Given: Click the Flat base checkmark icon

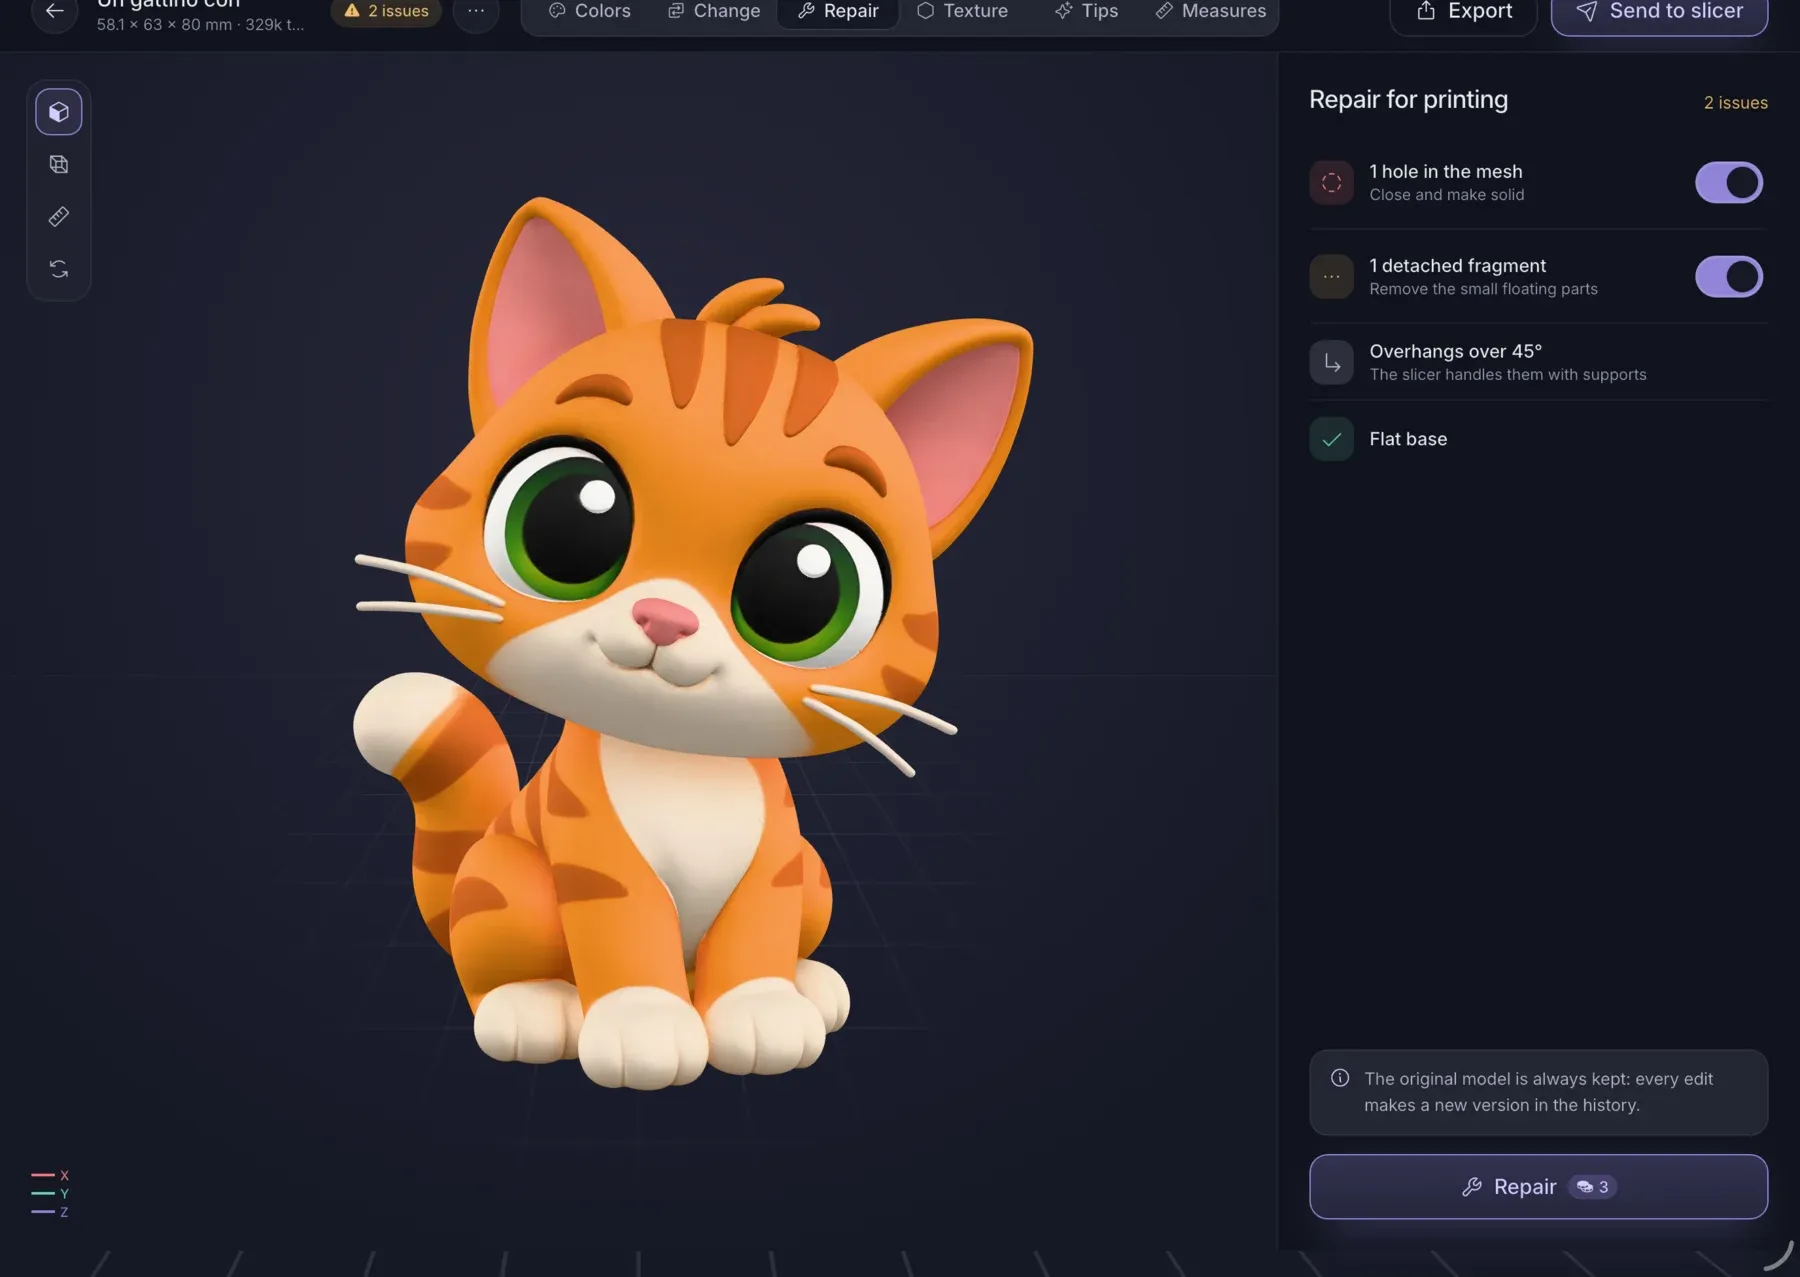Looking at the screenshot, I should (x=1331, y=439).
